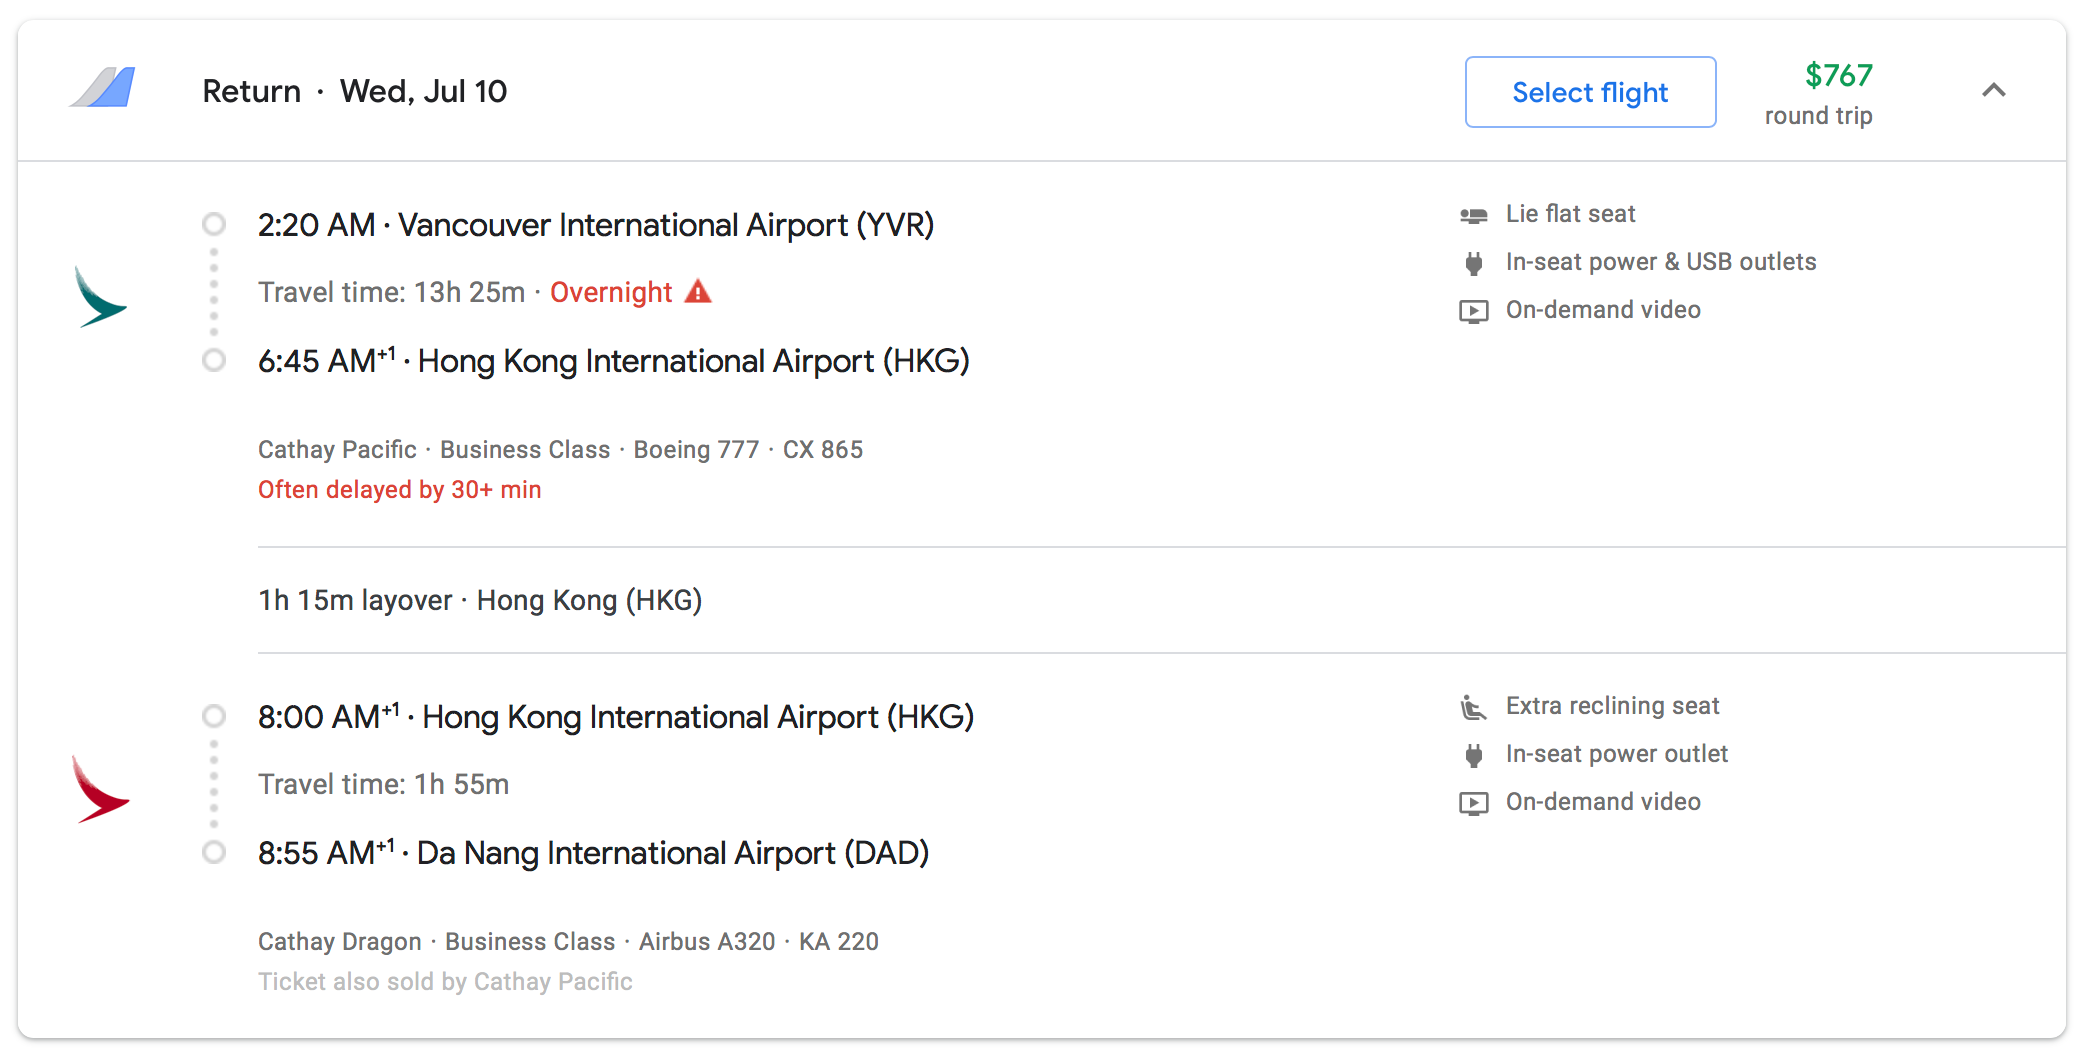
Task: Click the red Cathay Dragon airline logo
Action: click(100, 790)
